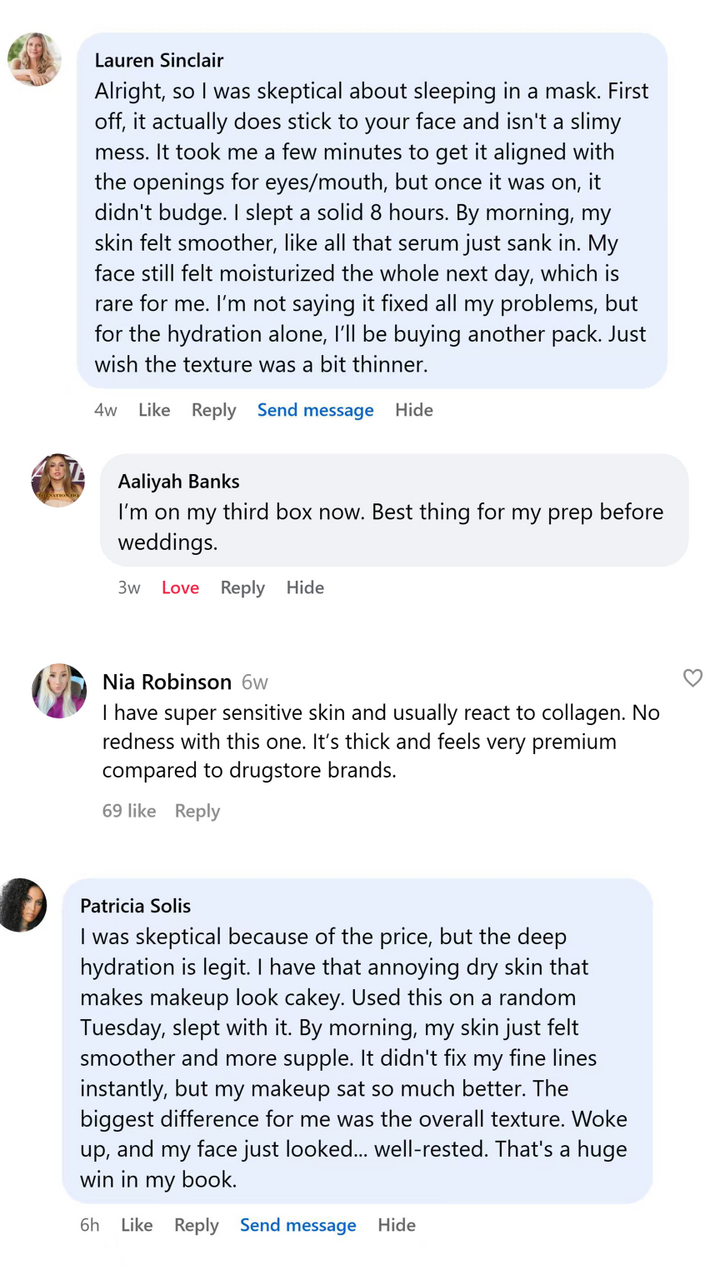The width and height of the screenshot is (720, 1280).
Task: Hide Aaliyah Banks' comment
Action: tap(305, 588)
